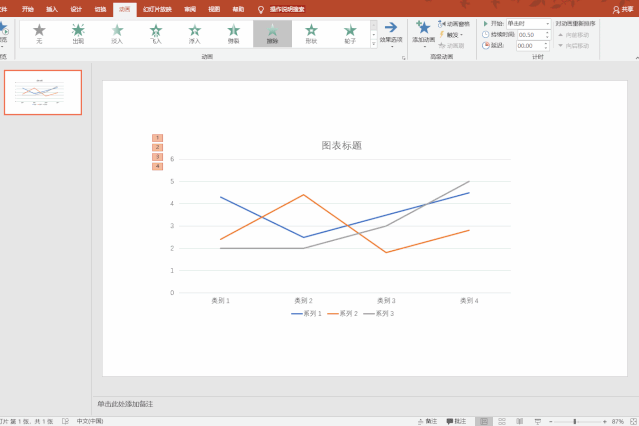Click the 延迟 delay field
639x426 pixels.
click(530, 46)
